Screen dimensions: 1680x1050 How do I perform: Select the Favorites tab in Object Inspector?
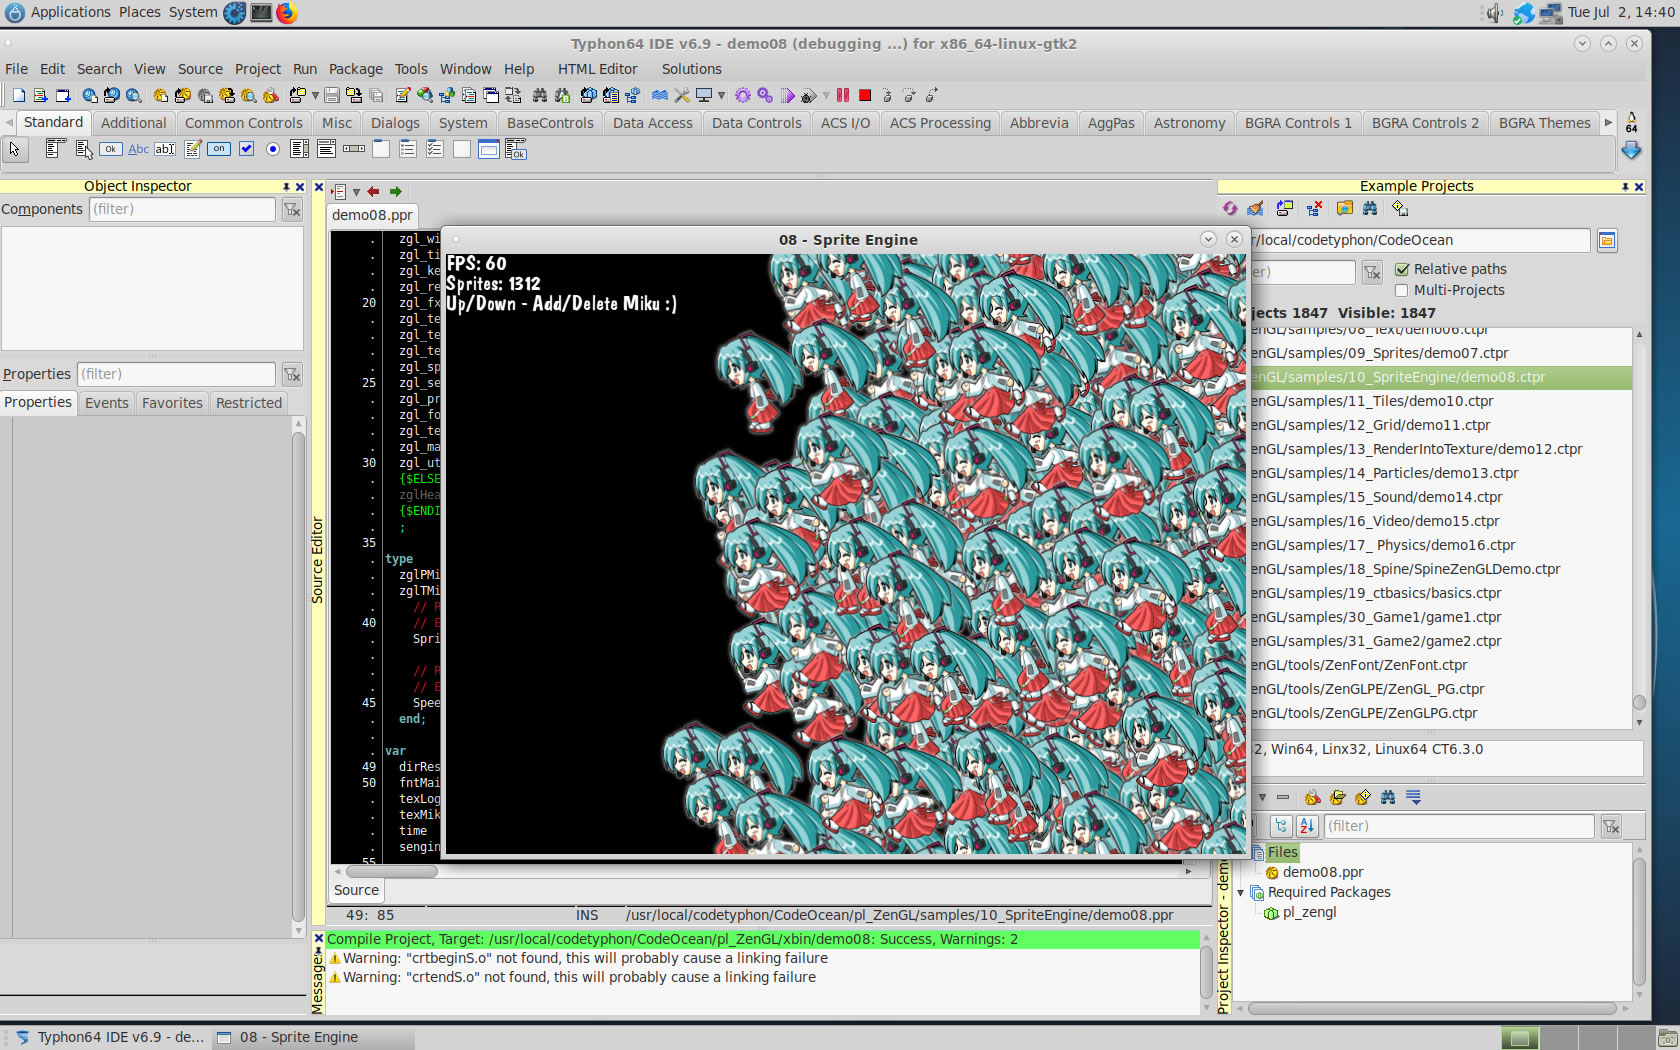click(172, 403)
